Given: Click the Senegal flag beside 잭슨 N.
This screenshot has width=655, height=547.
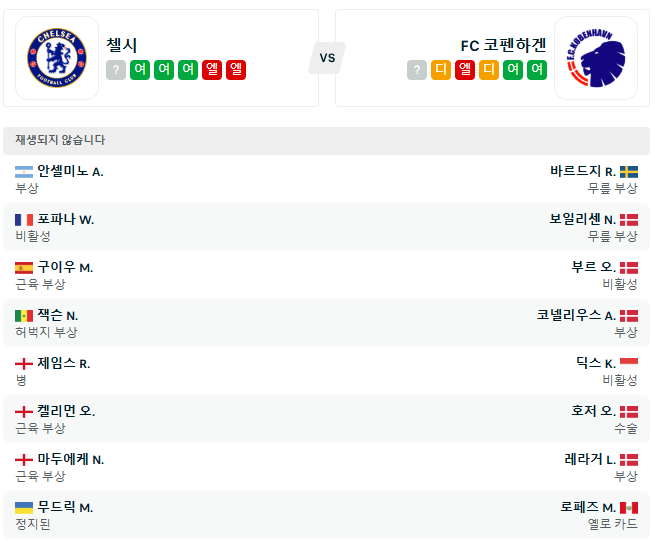Looking at the screenshot, I should [24, 315].
